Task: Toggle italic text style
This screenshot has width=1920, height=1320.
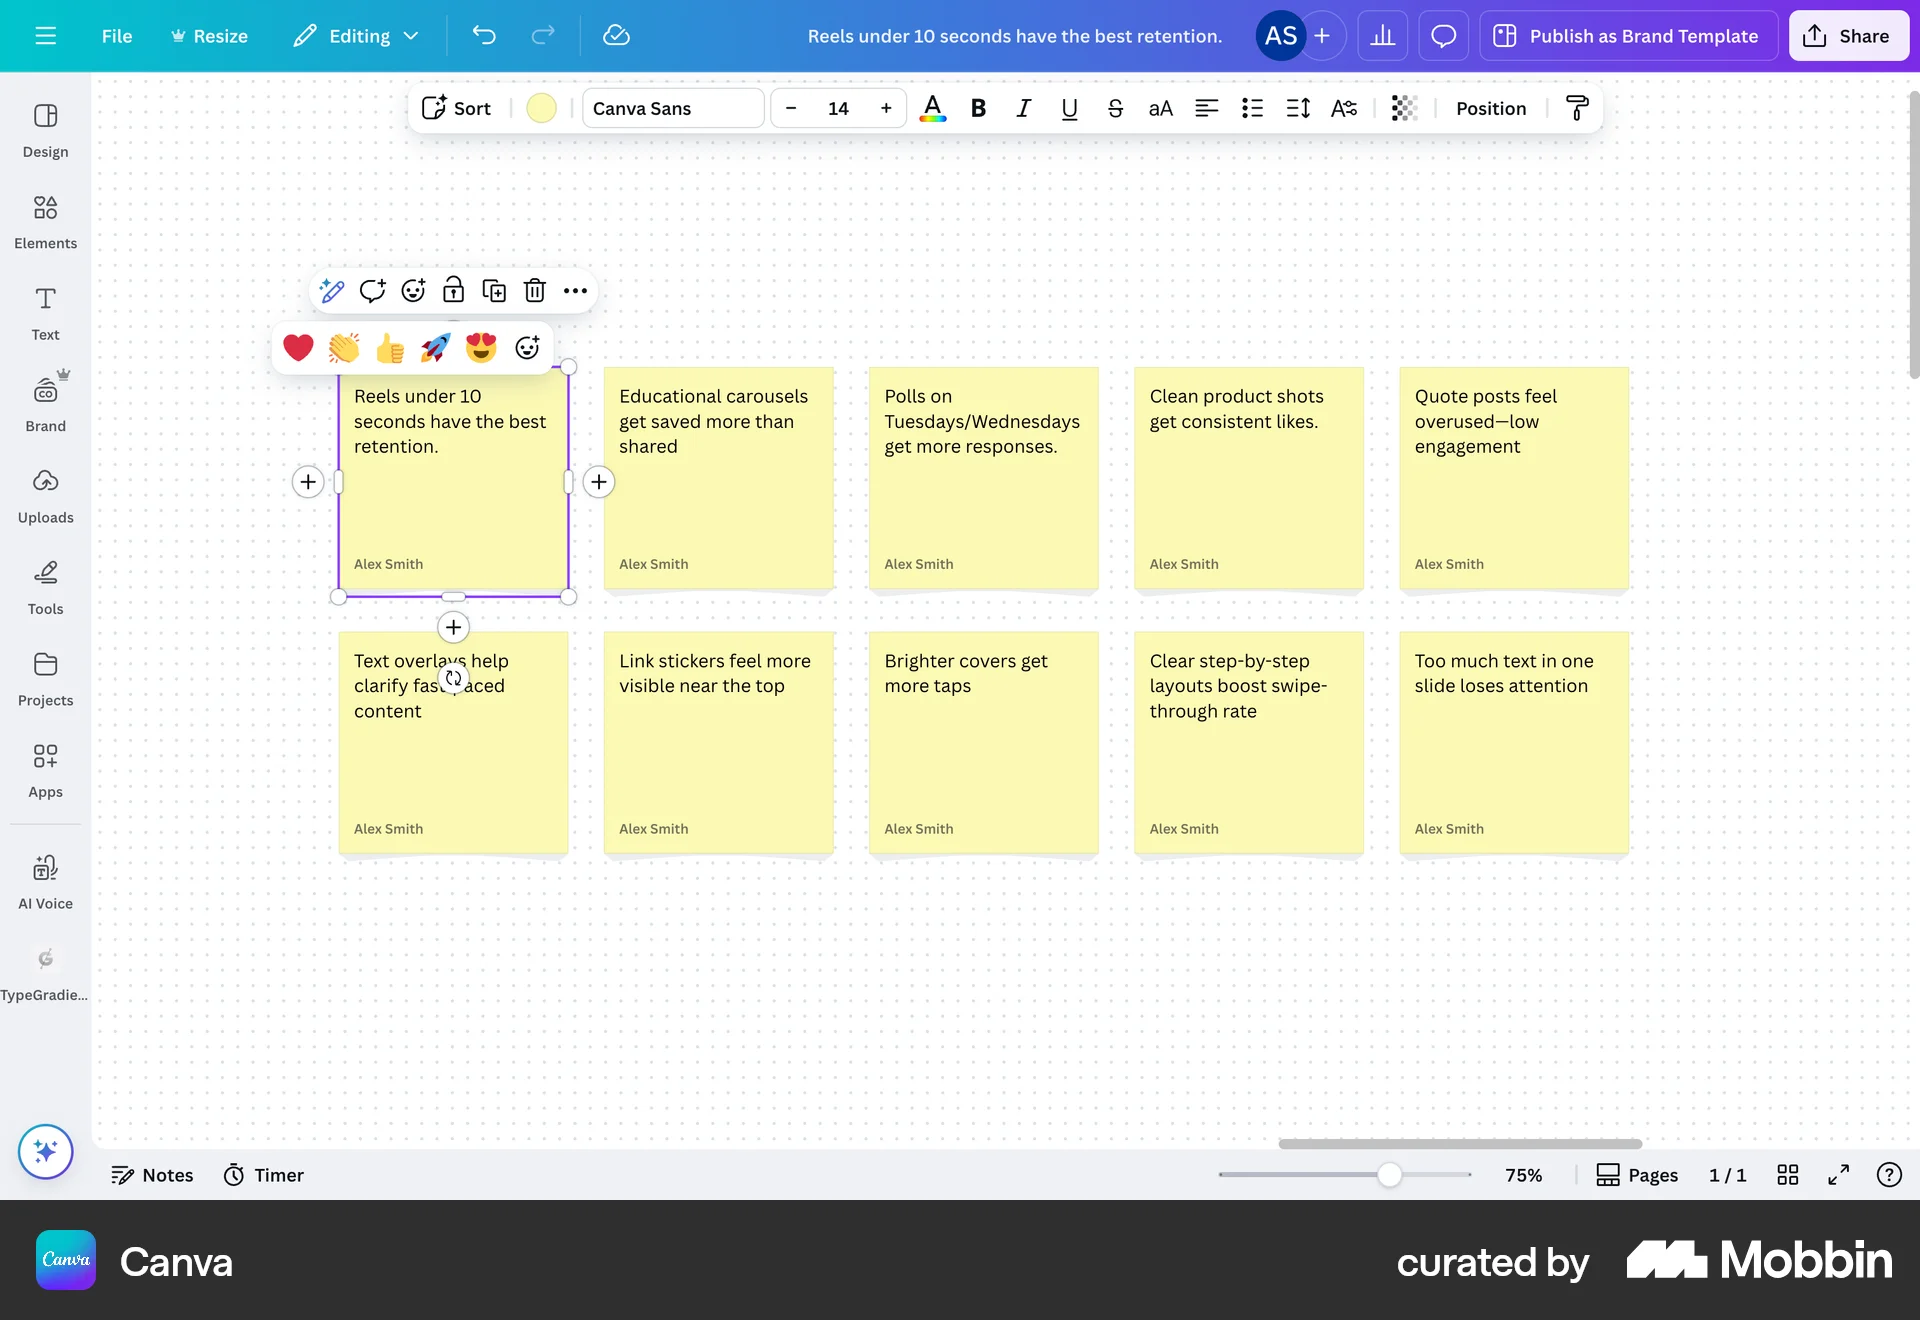Action: 1023,108
